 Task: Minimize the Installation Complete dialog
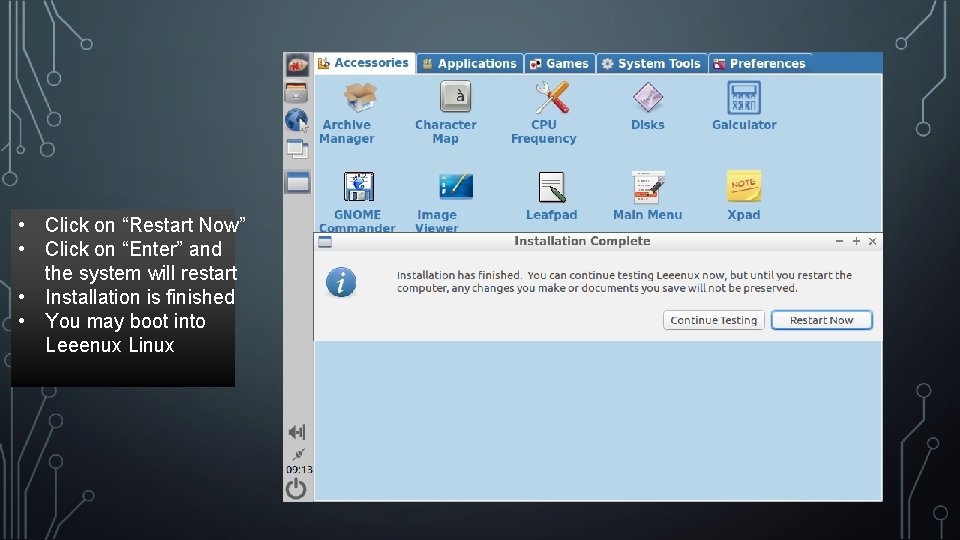[839, 241]
